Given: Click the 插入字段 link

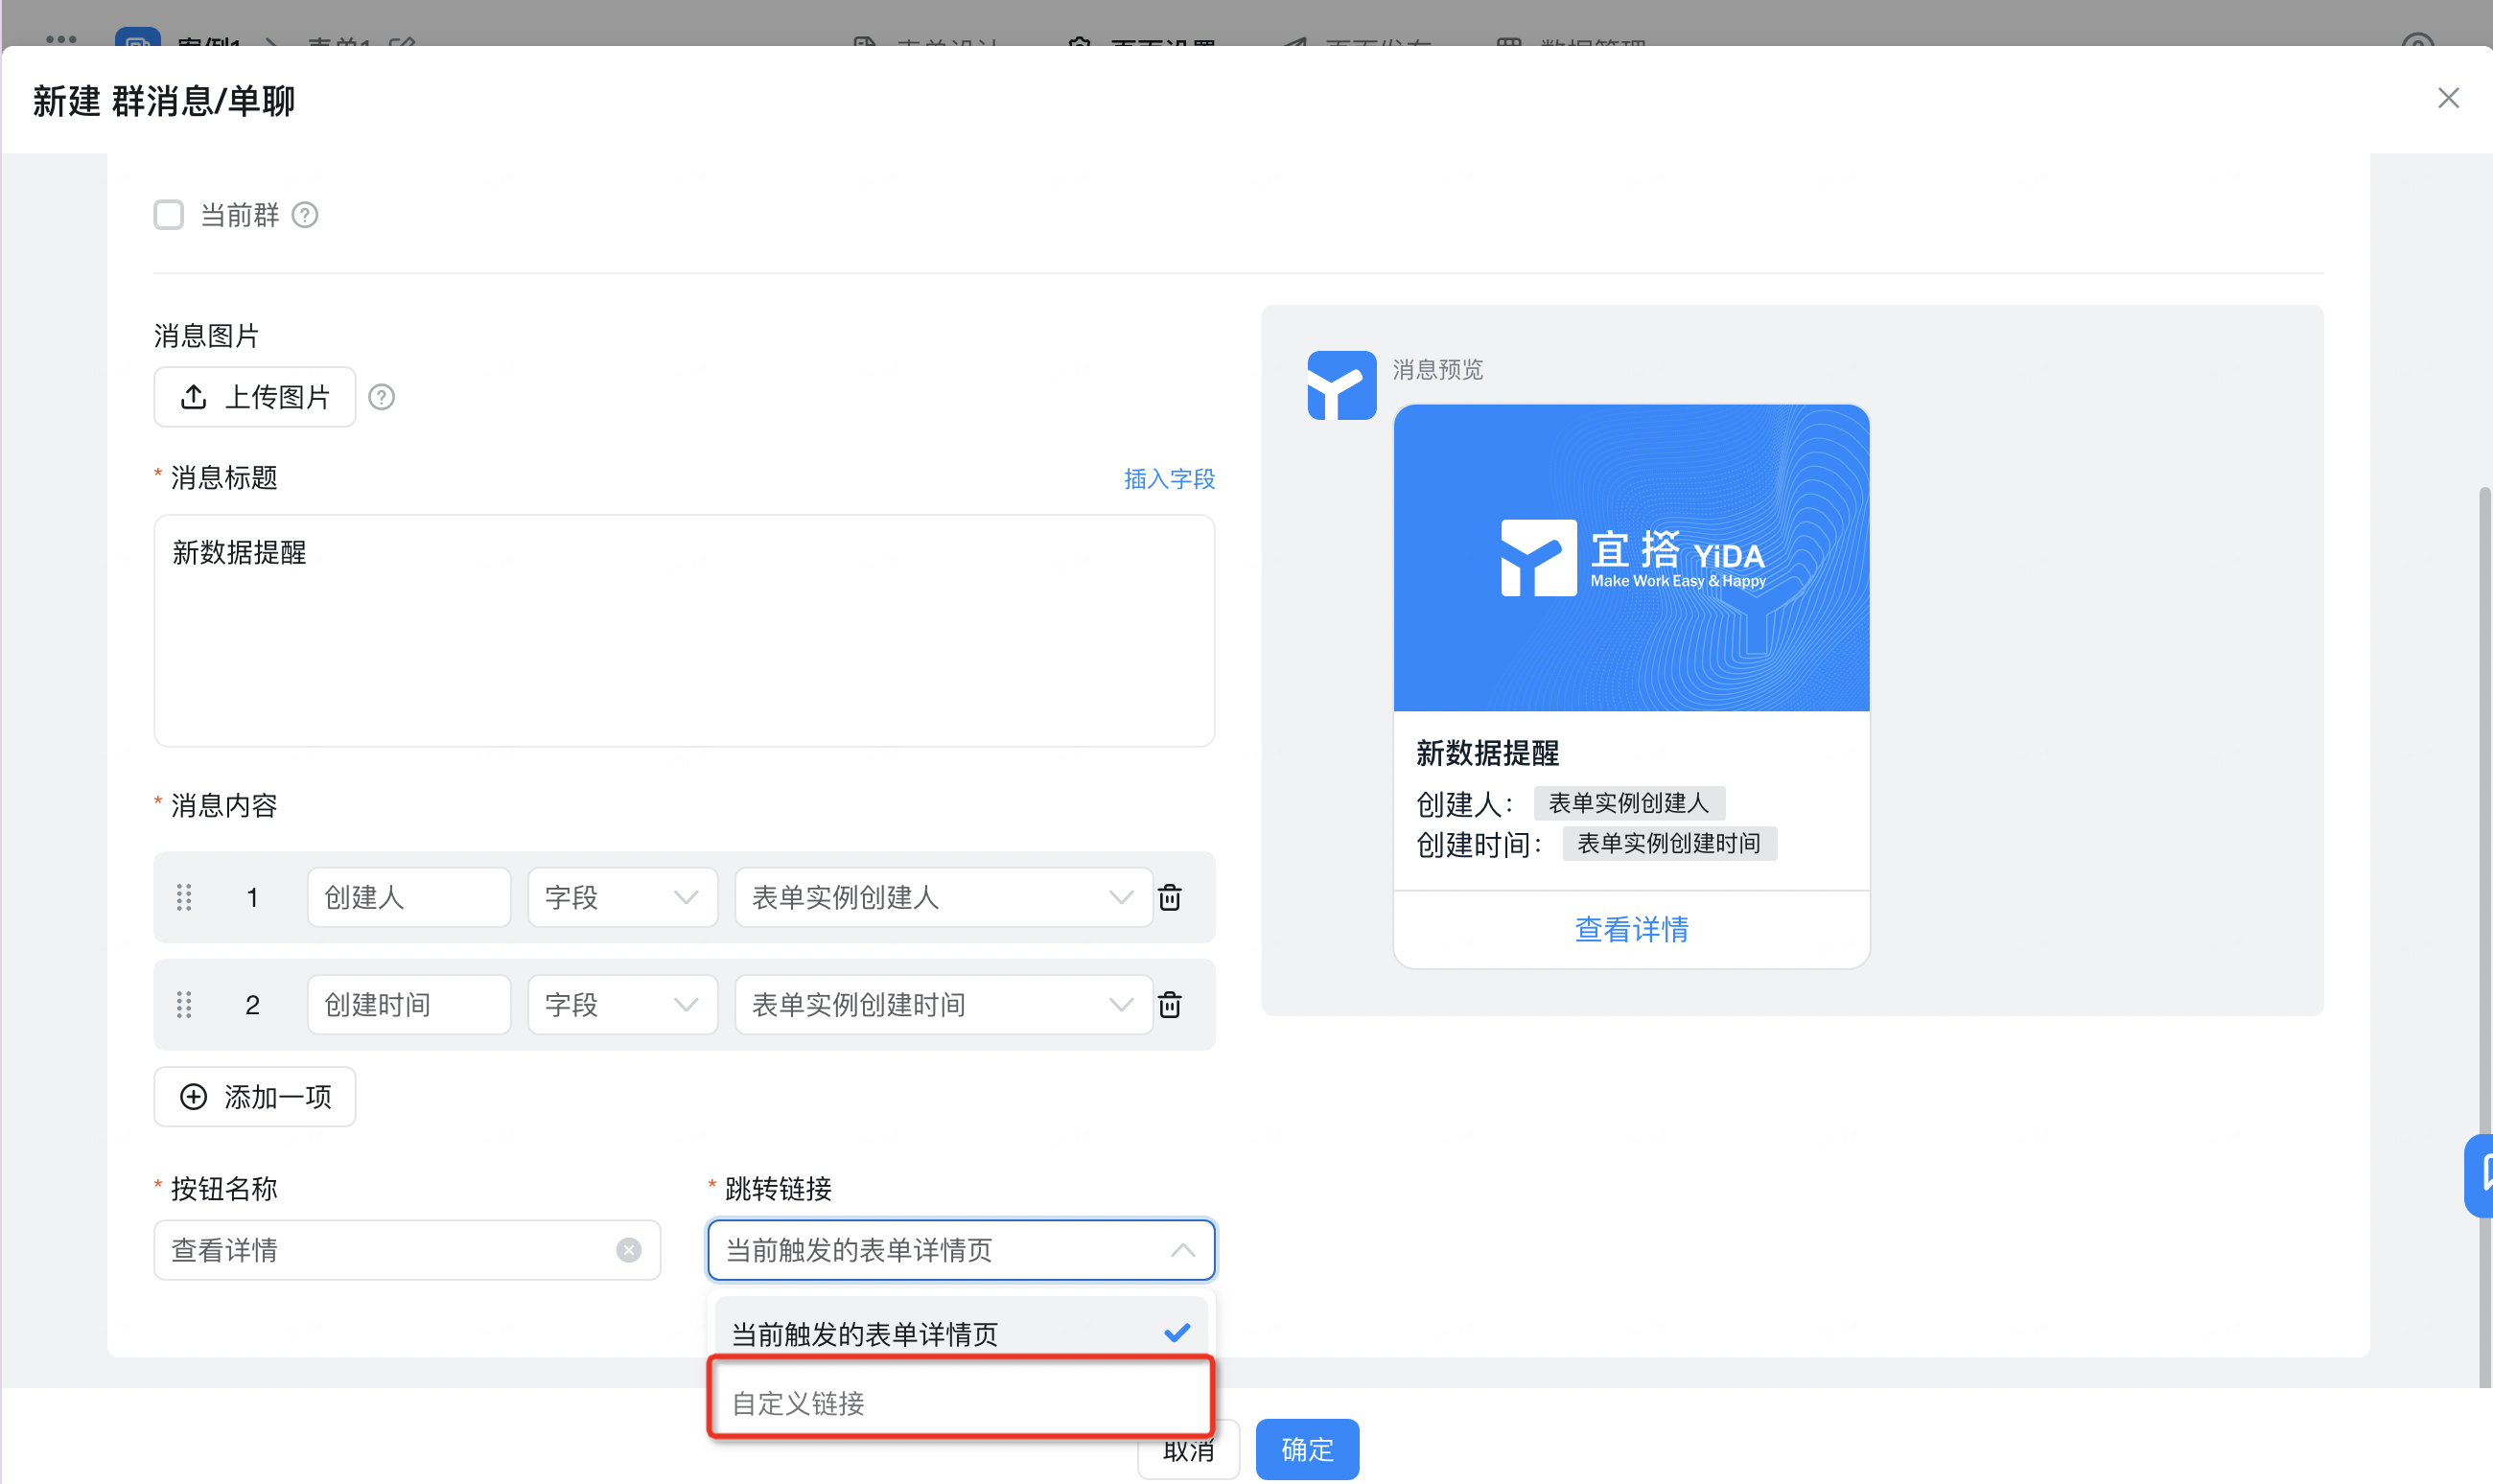Looking at the screenshot, I should click(x=1169, y=479).
